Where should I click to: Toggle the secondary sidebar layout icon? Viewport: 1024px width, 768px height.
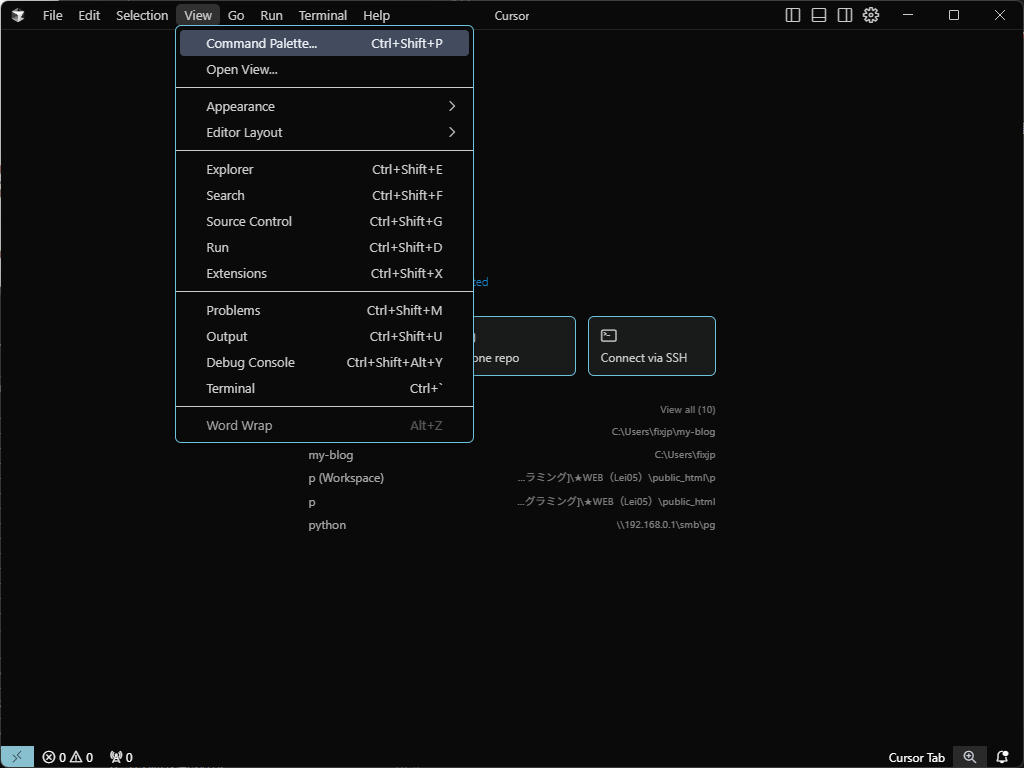(845, 15)
